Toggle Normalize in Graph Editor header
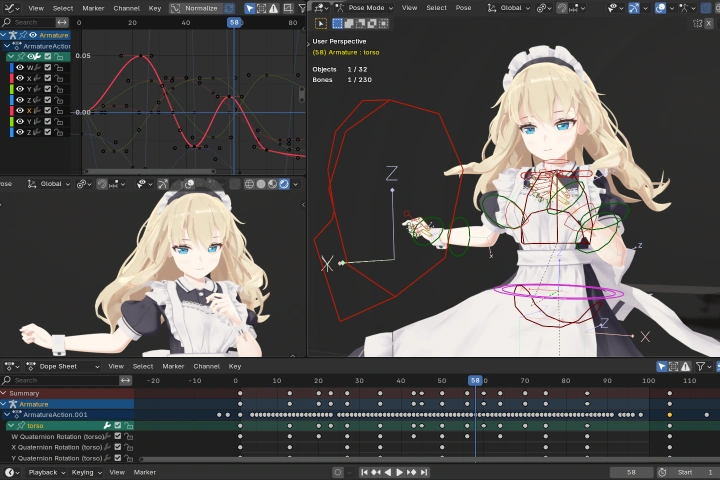720x480 pixels. click(x=196, y=8)
